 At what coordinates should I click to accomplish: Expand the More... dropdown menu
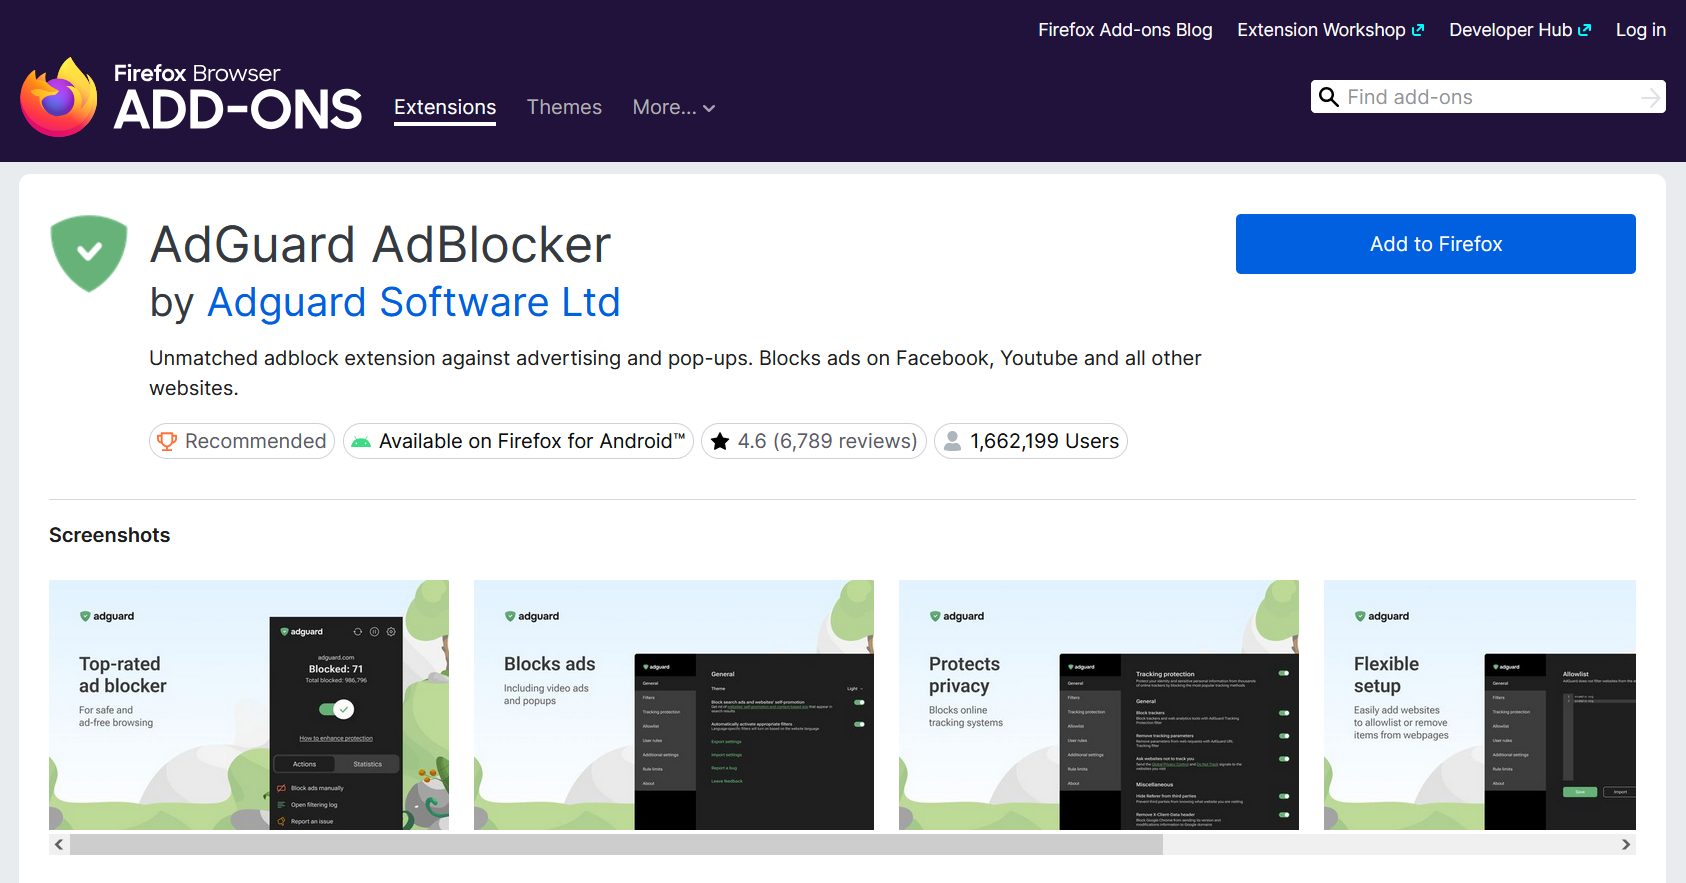(x=674, y=107)
